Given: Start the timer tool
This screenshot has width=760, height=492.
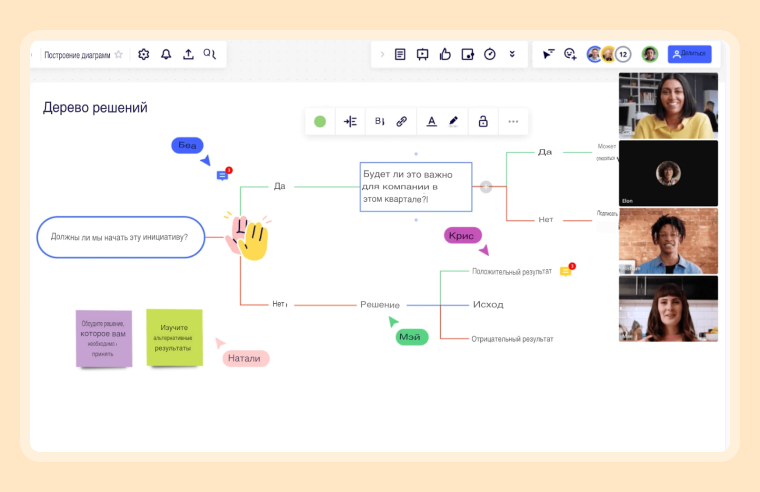Looking at the screenshot, I should coord(490,54).
